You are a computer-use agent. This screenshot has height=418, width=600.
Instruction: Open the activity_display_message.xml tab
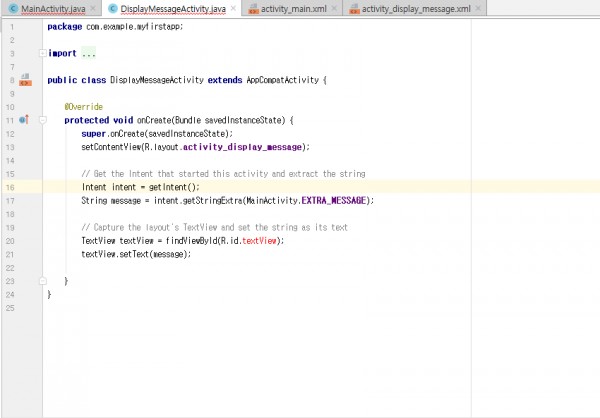pyautogui.click(x=416, y=8)
